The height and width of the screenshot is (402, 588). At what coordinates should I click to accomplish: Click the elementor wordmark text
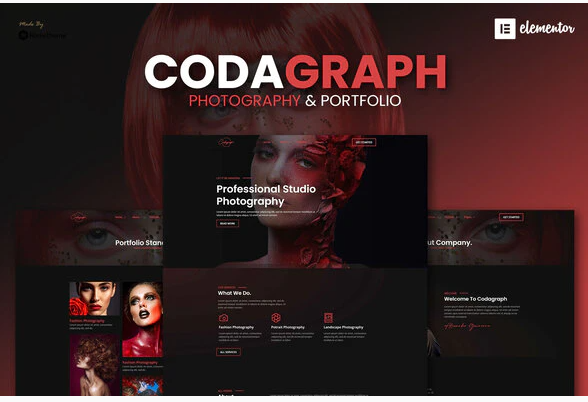[547, 28]
